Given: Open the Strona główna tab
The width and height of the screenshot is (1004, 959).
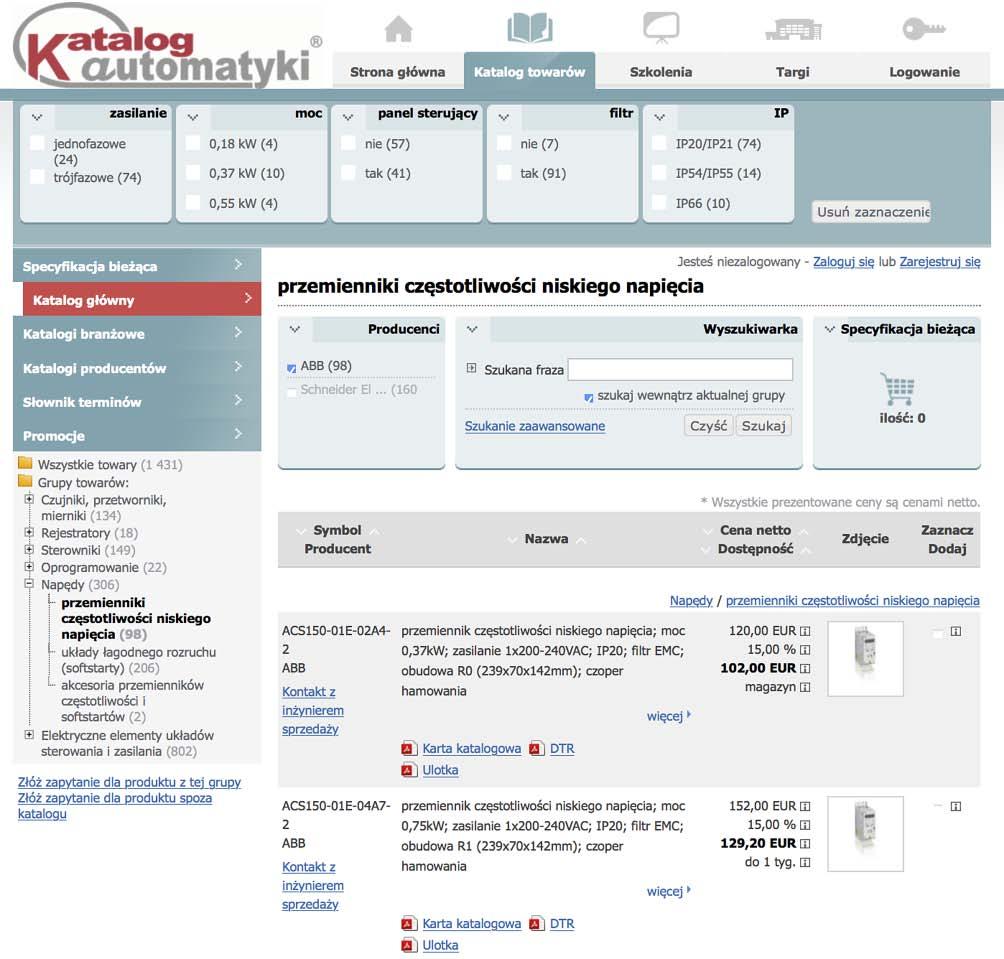Looking at the screenshot, I should coord(398,72).
